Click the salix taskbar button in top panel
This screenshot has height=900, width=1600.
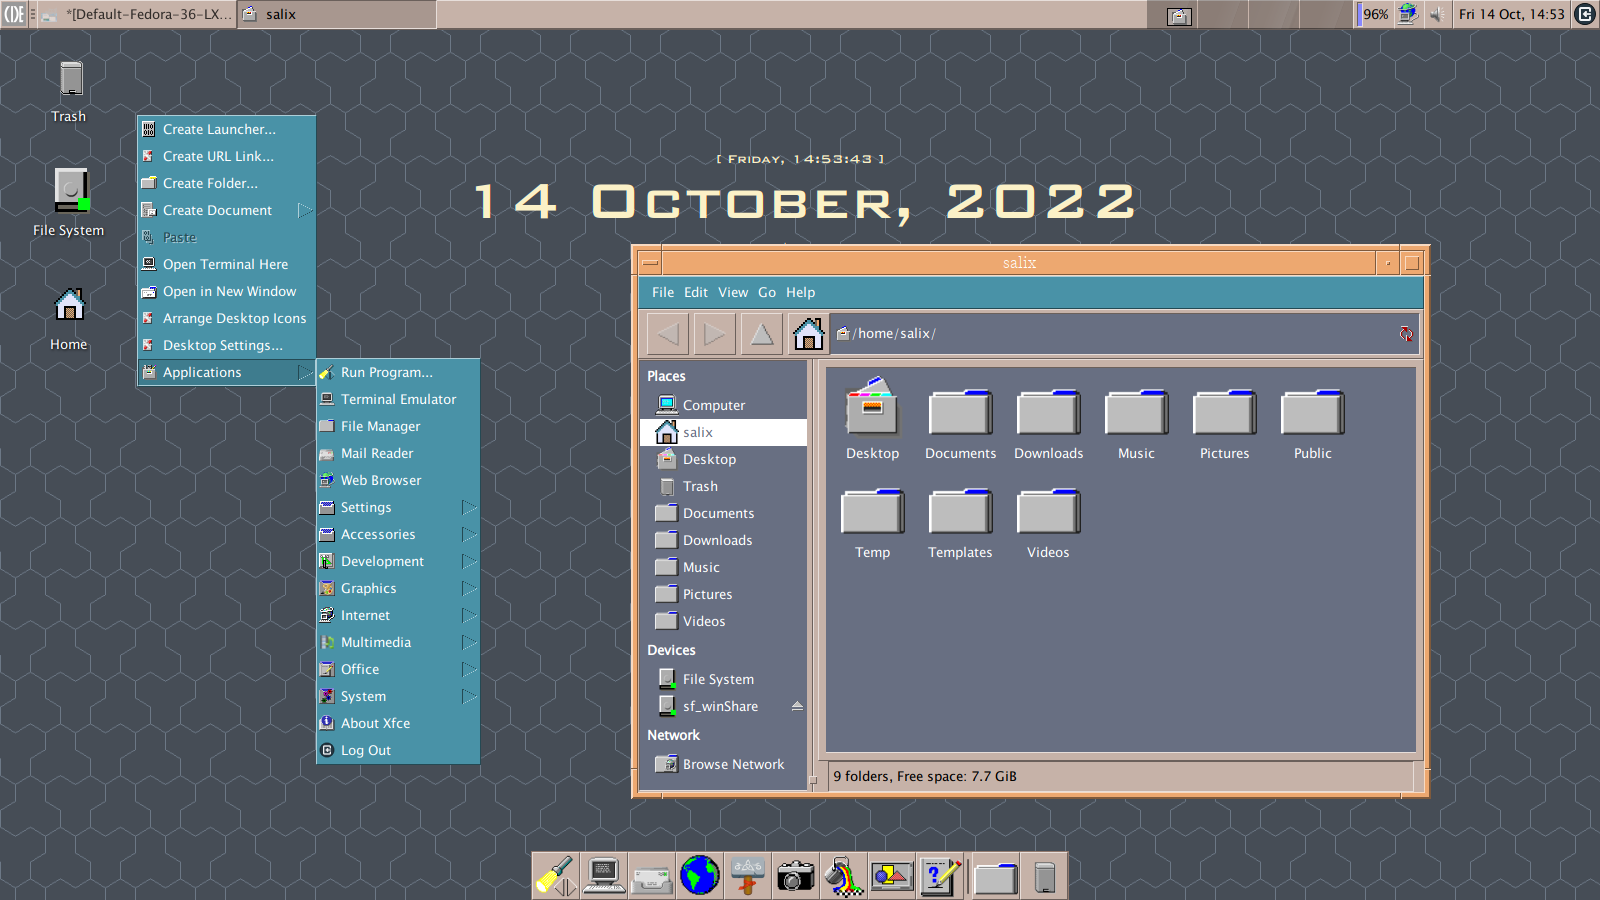[337, 14]
